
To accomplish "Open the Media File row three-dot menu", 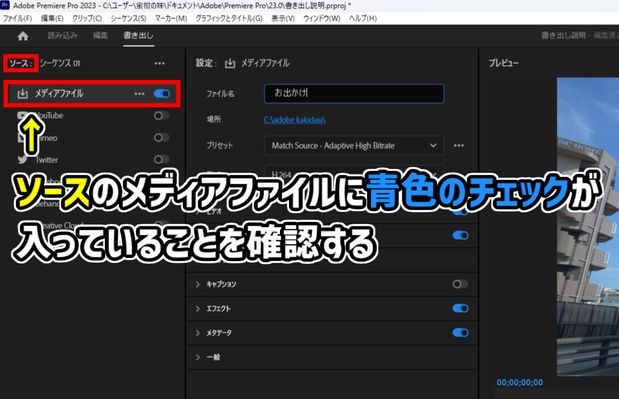I will (139, 94).
